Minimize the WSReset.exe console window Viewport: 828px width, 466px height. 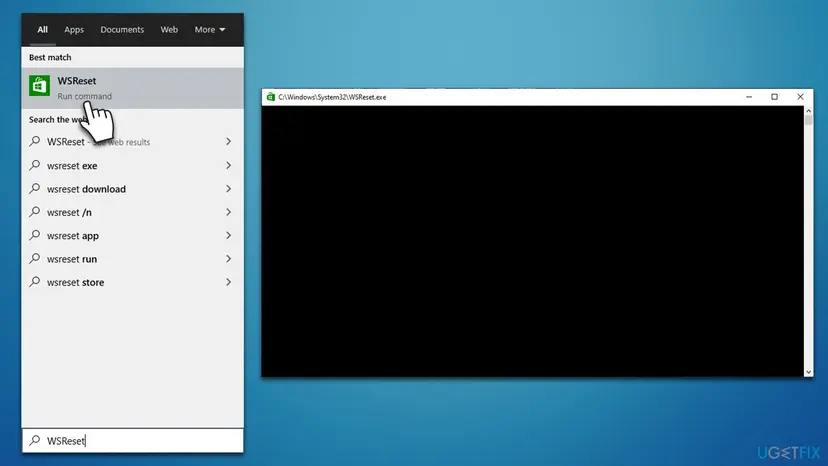point(749,97)
